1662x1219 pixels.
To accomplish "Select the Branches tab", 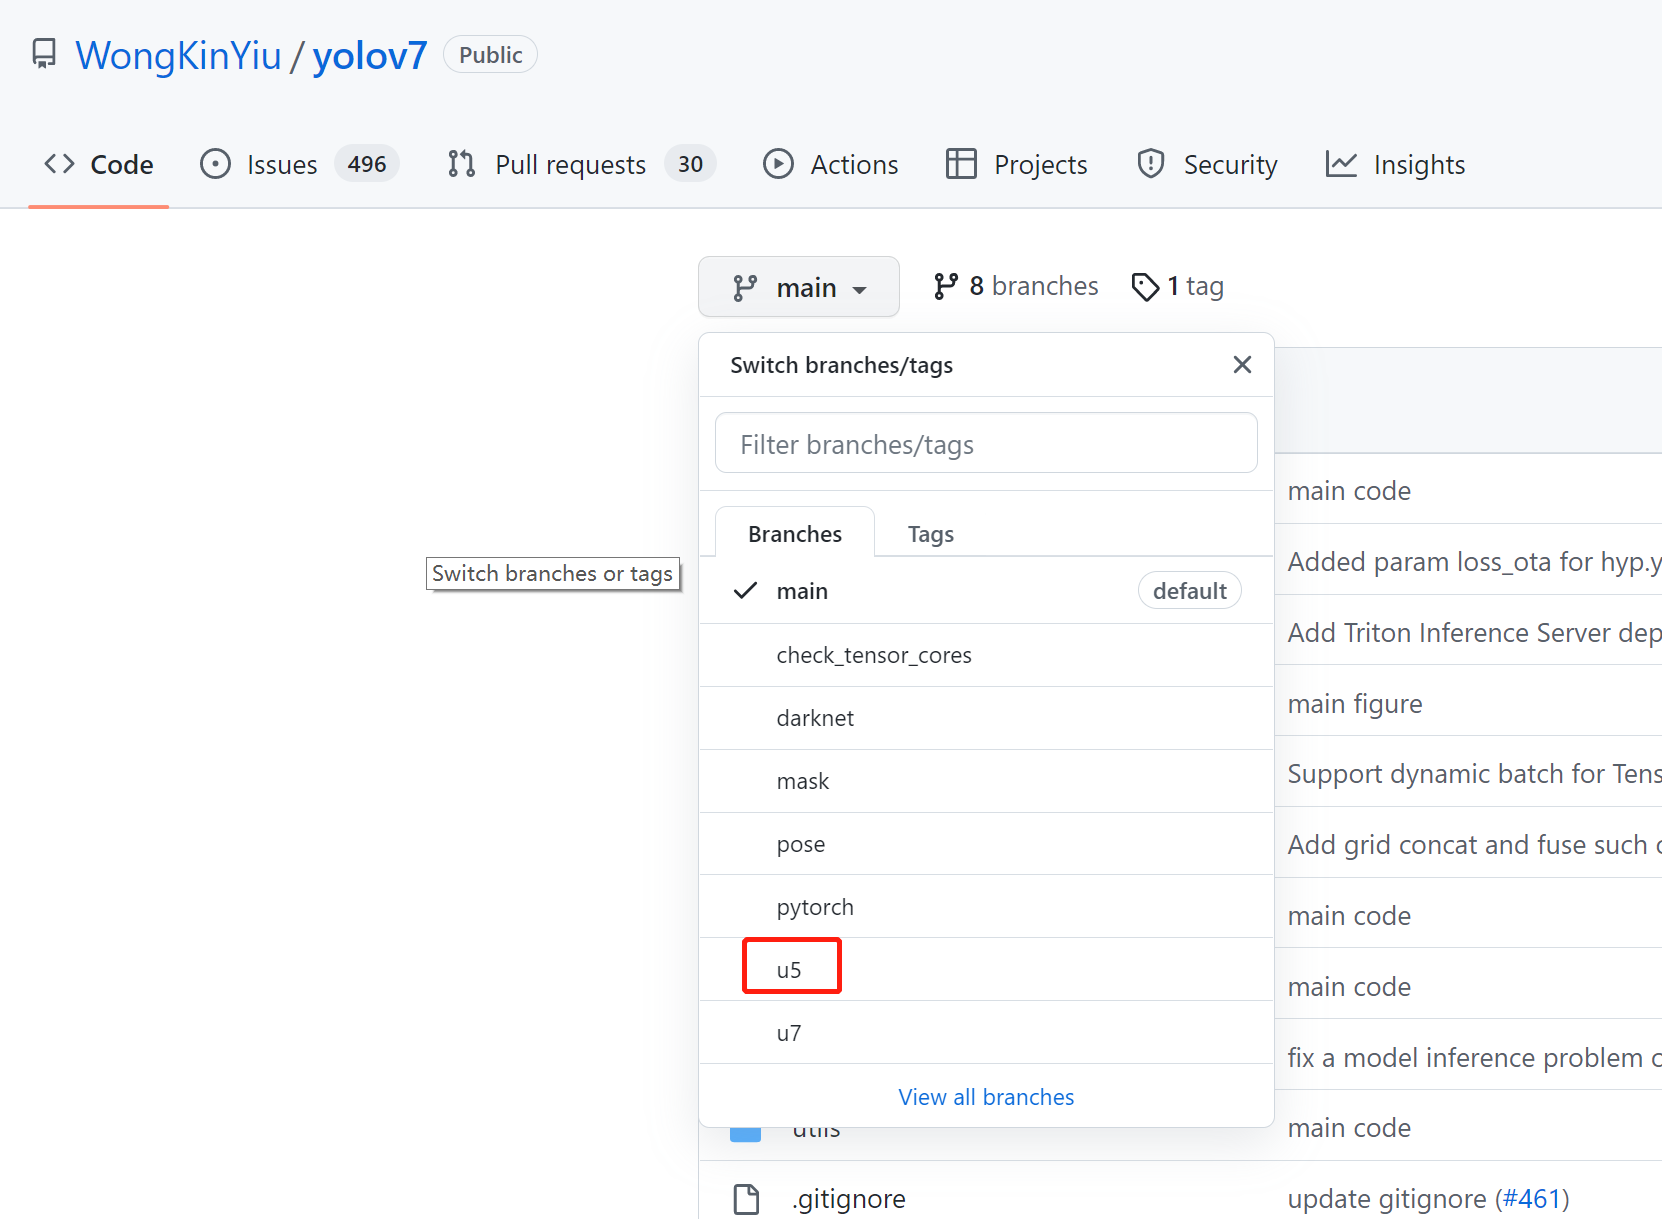I will point(794,533).
